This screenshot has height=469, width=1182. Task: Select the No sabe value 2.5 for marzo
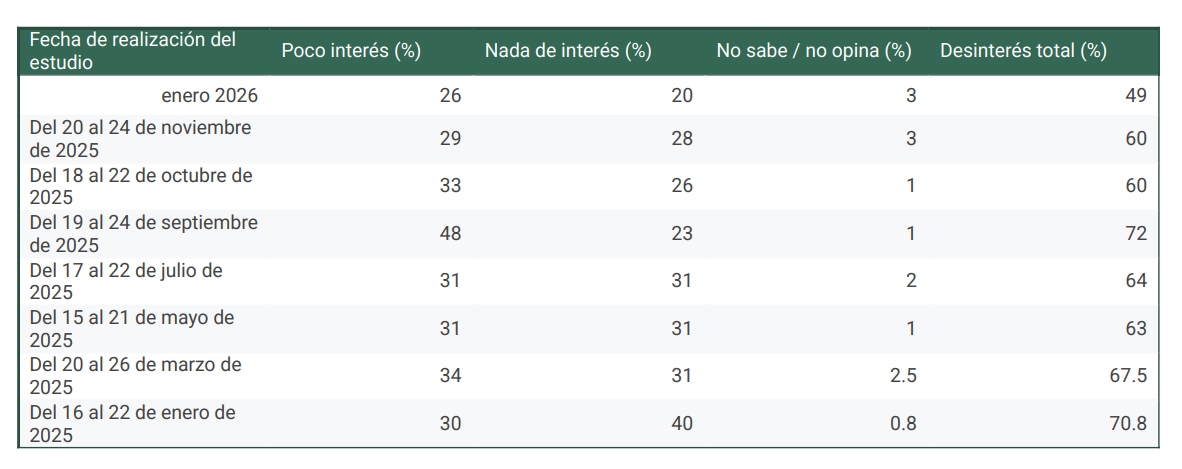[x=903, y=376]
